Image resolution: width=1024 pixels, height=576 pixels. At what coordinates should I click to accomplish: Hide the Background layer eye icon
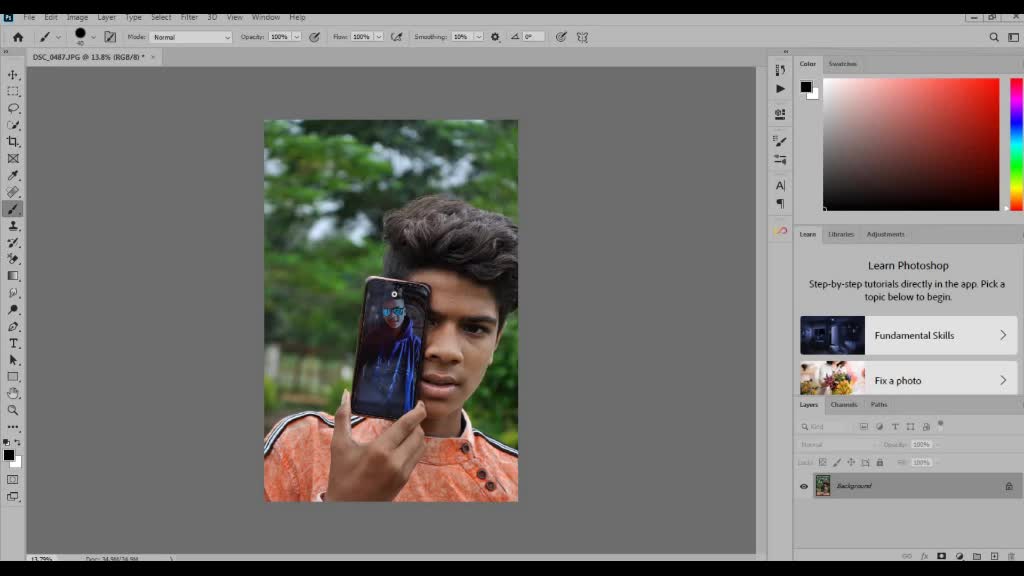tap(804, 487)
